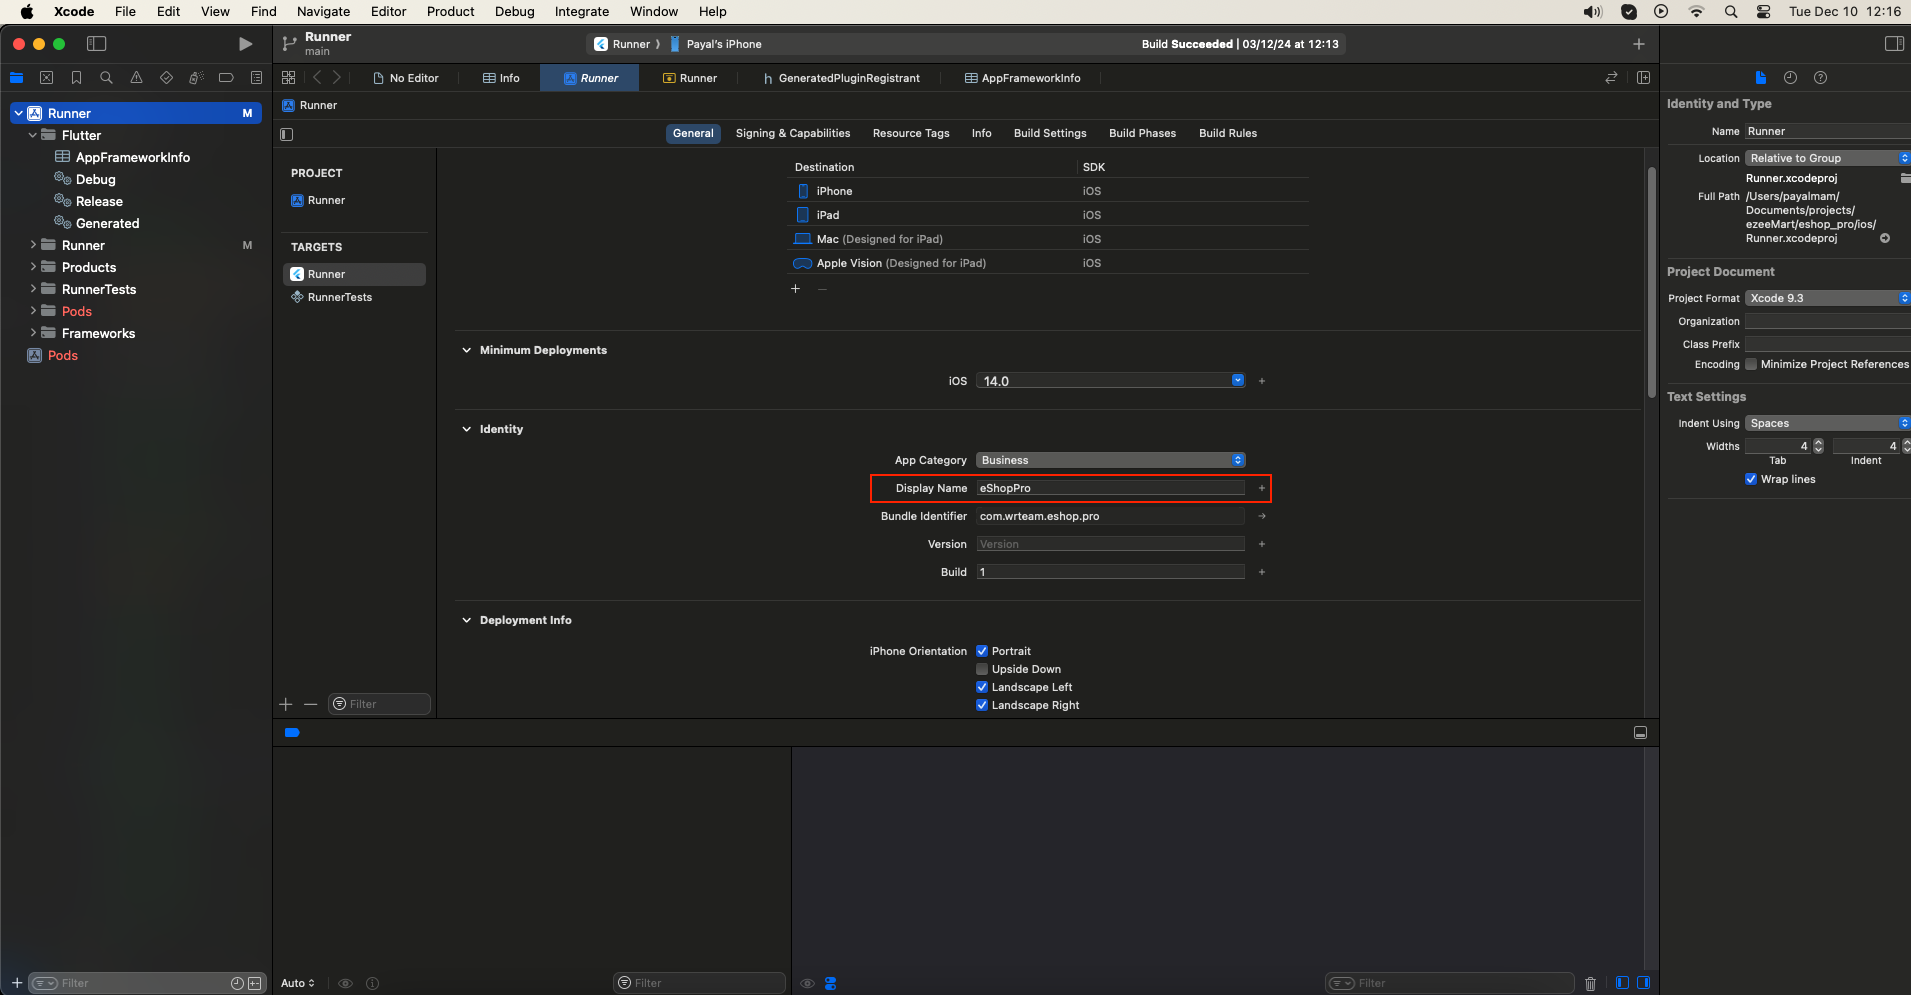Toggle the inspectors panel icon
Screen dimensions: 1911x995
tap(1894, 44)
